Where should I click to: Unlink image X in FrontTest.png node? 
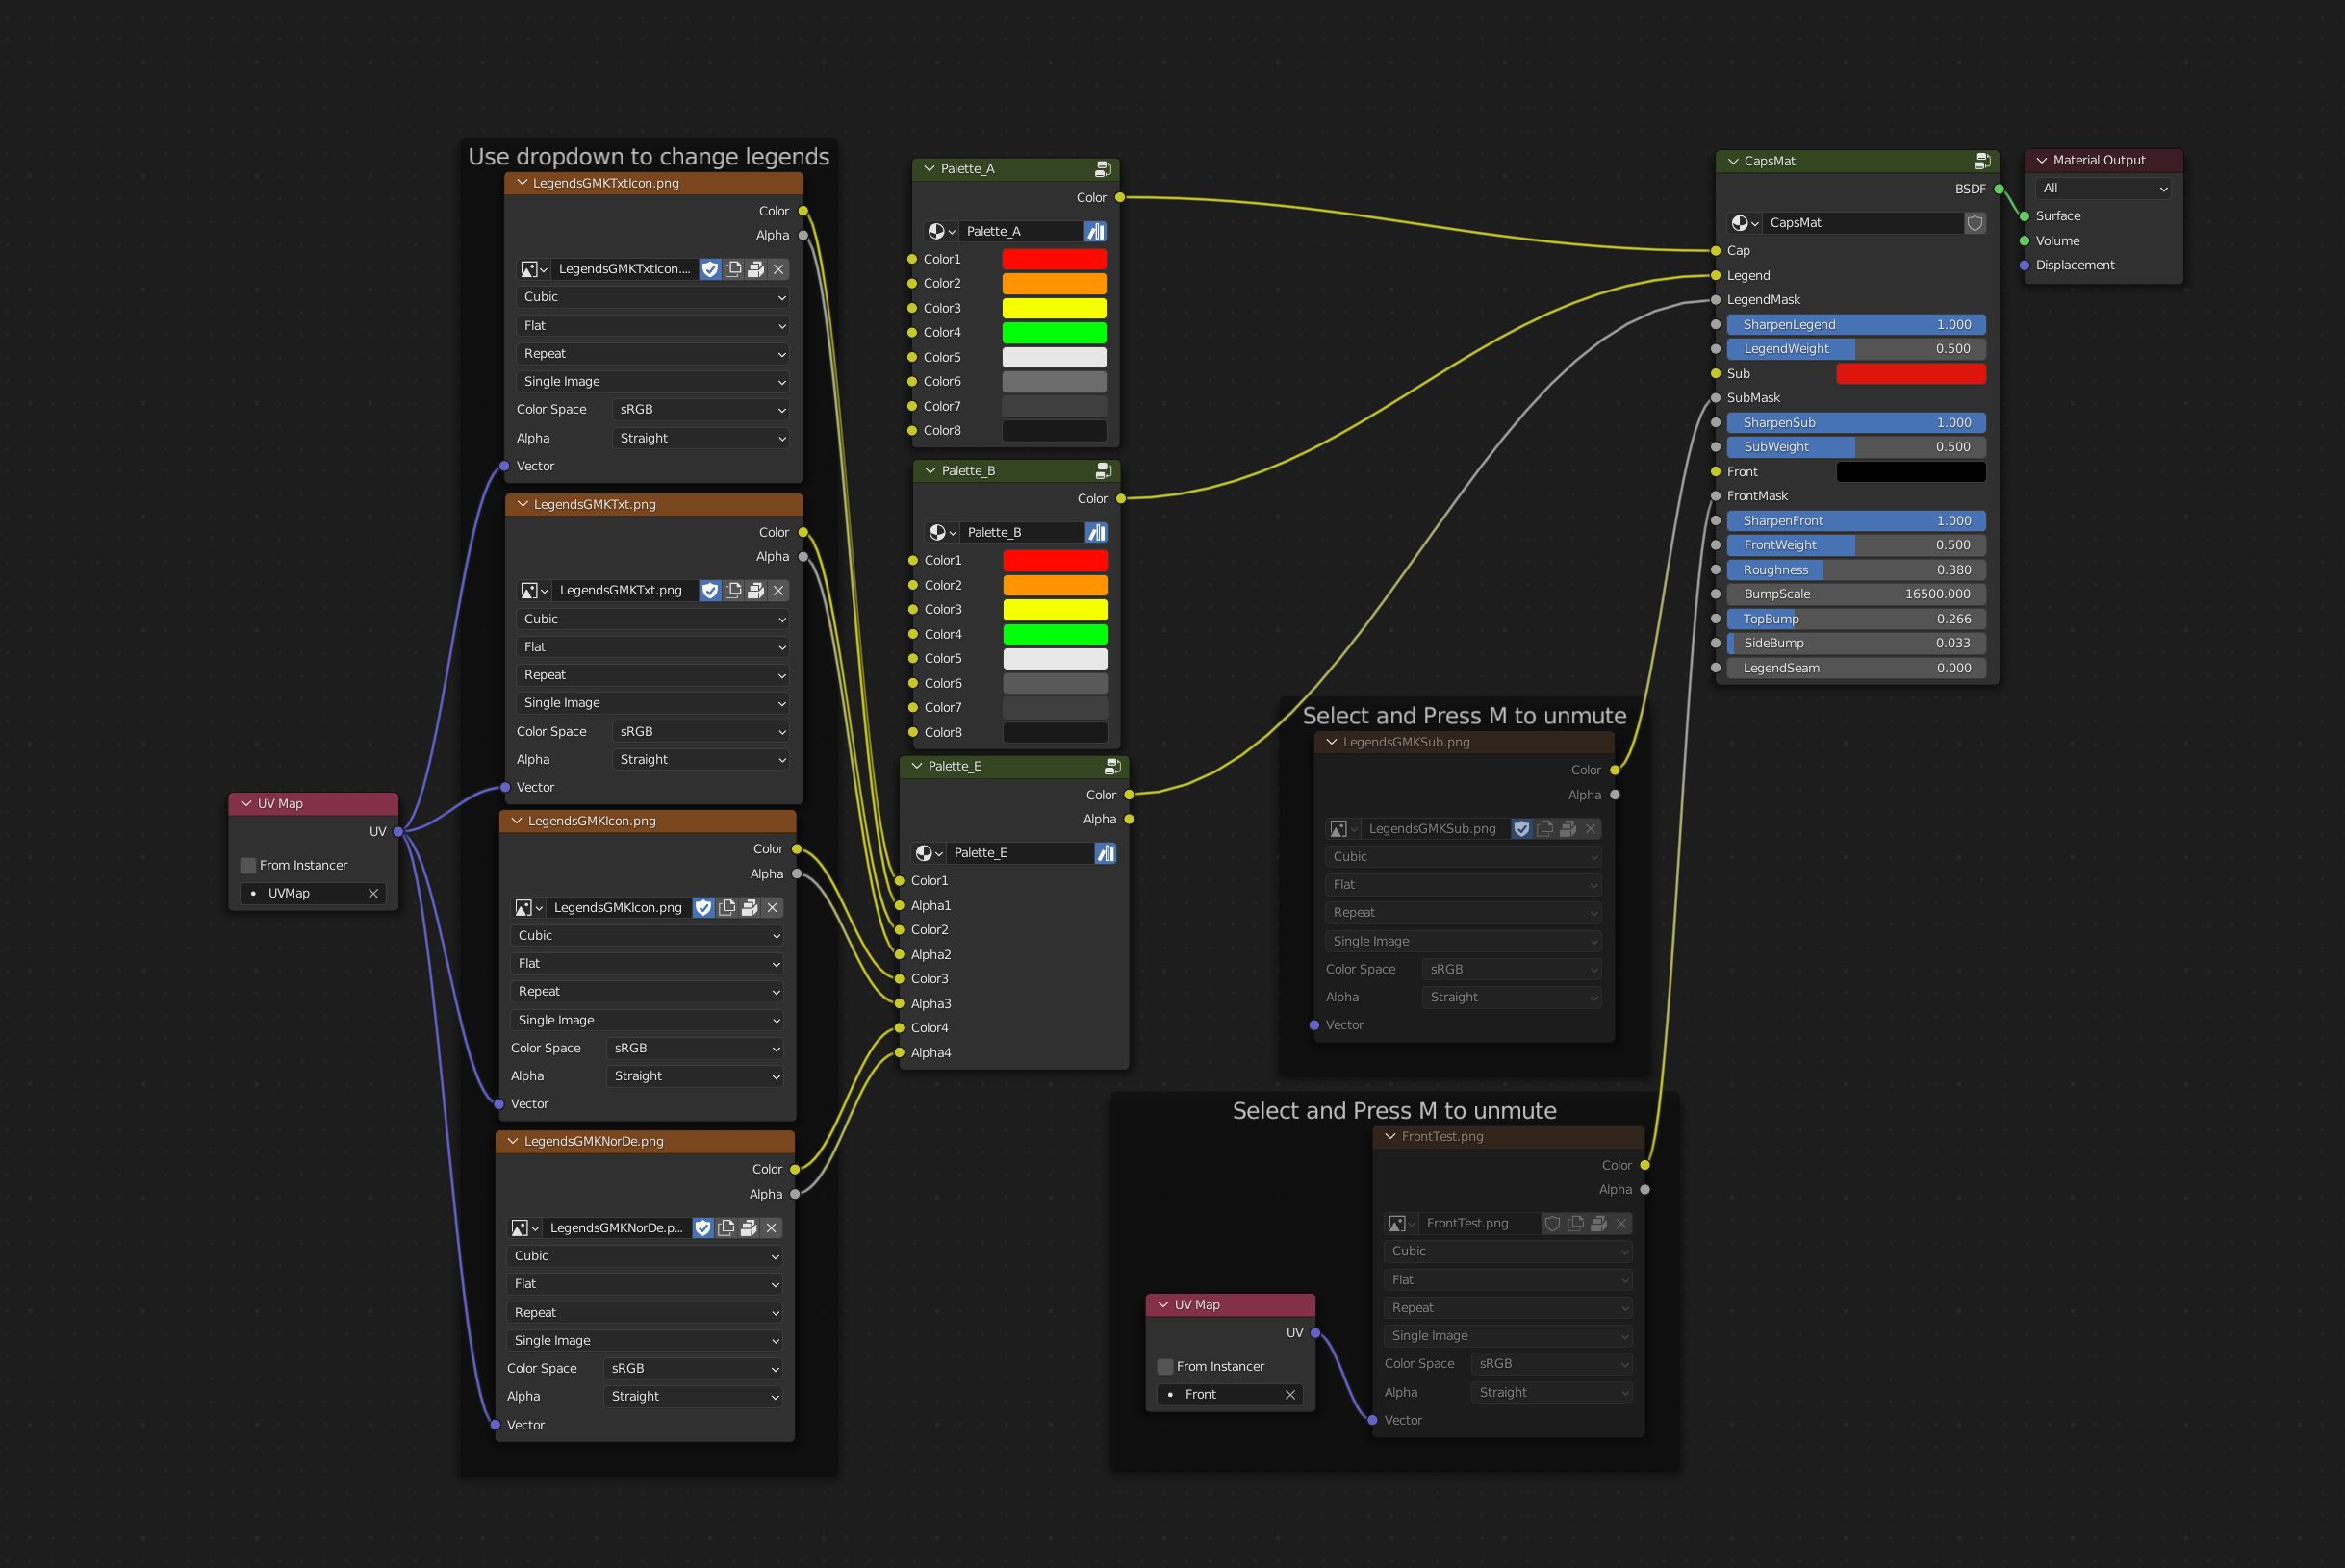(x=1622, y=1224)
